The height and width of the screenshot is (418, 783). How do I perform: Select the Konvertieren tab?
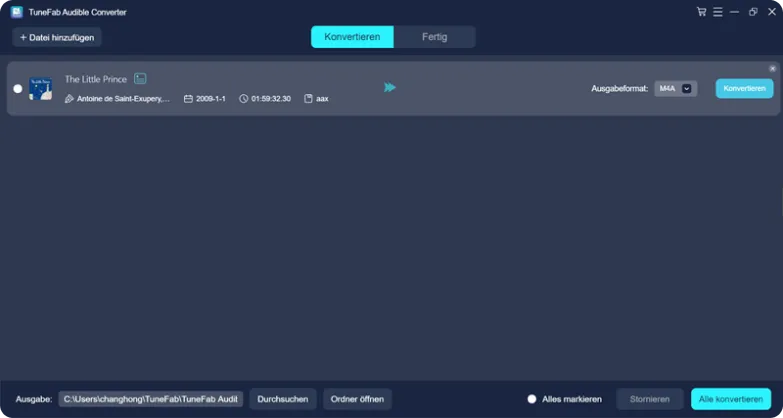pyautogui.click(x=352, y=37)
